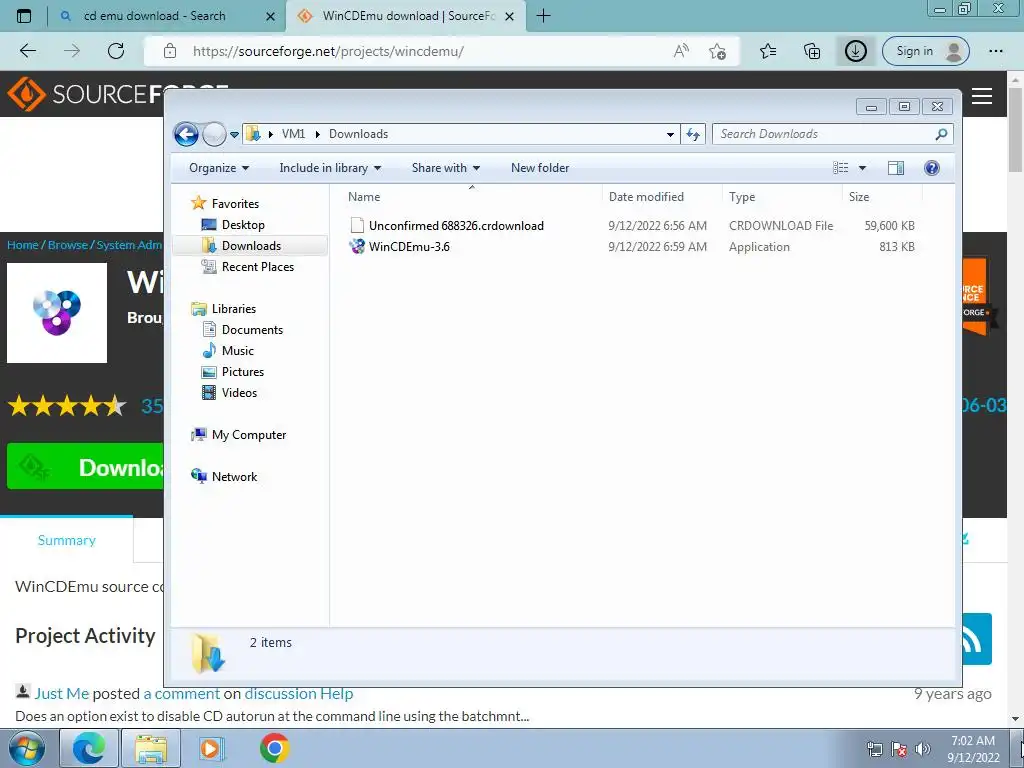This screenshot has height=768, width=1024.
Task: Close the WinCDEmu download SourceForge tab
Action: (510, 16)
